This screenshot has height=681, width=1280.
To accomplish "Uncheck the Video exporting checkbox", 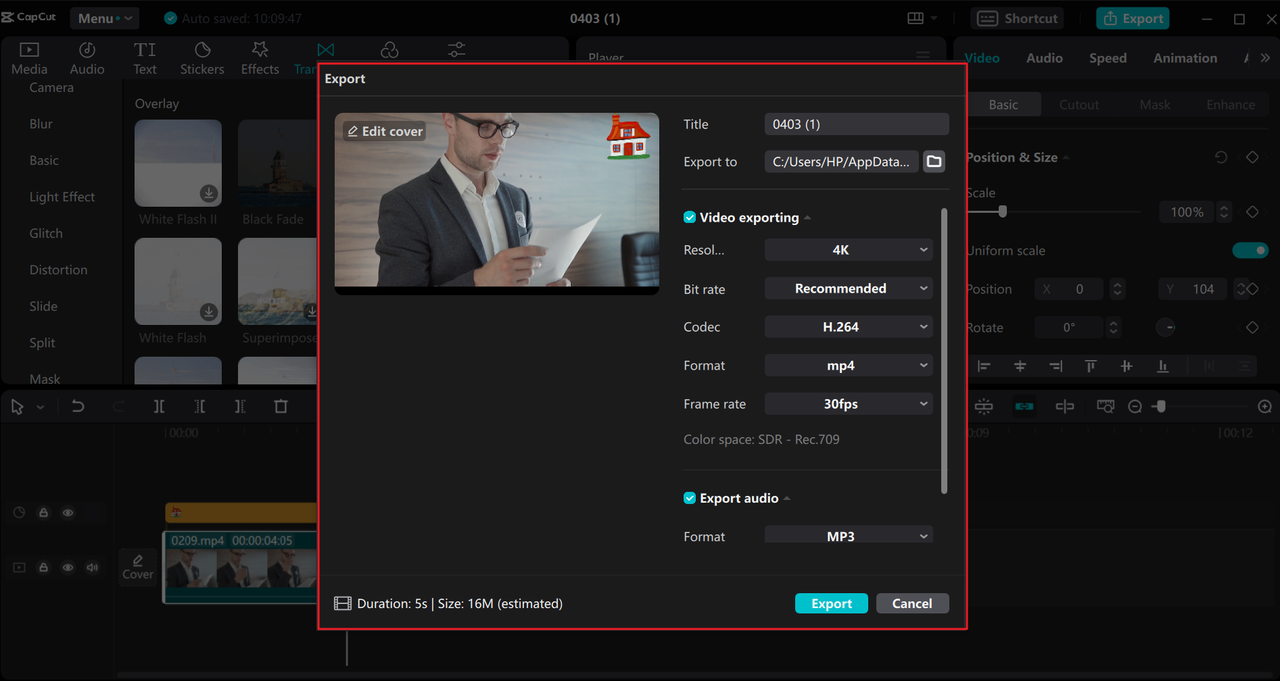I will [x=690, y=217].
